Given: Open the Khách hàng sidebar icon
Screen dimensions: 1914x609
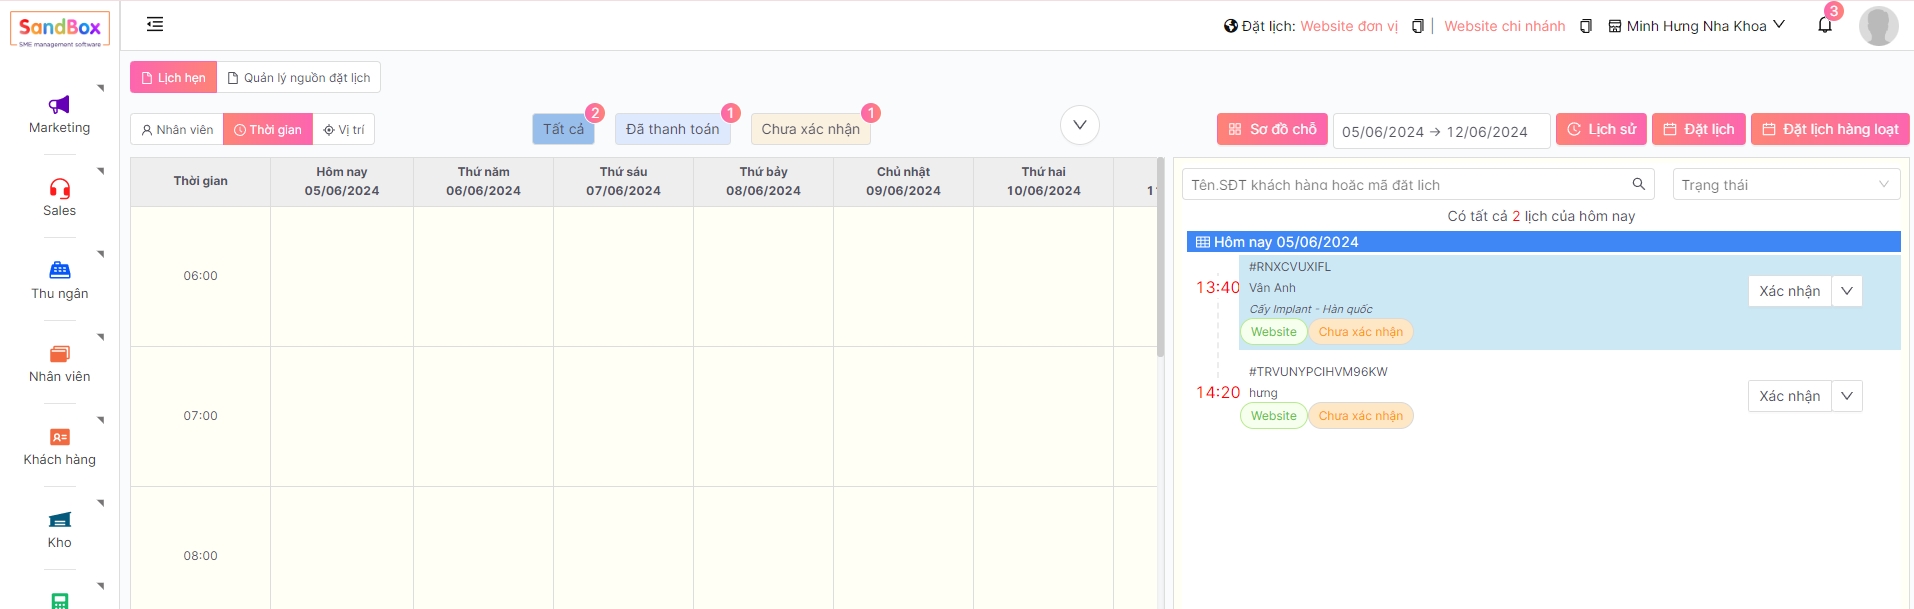Looking at the screenshot, I should pos(59,437).
